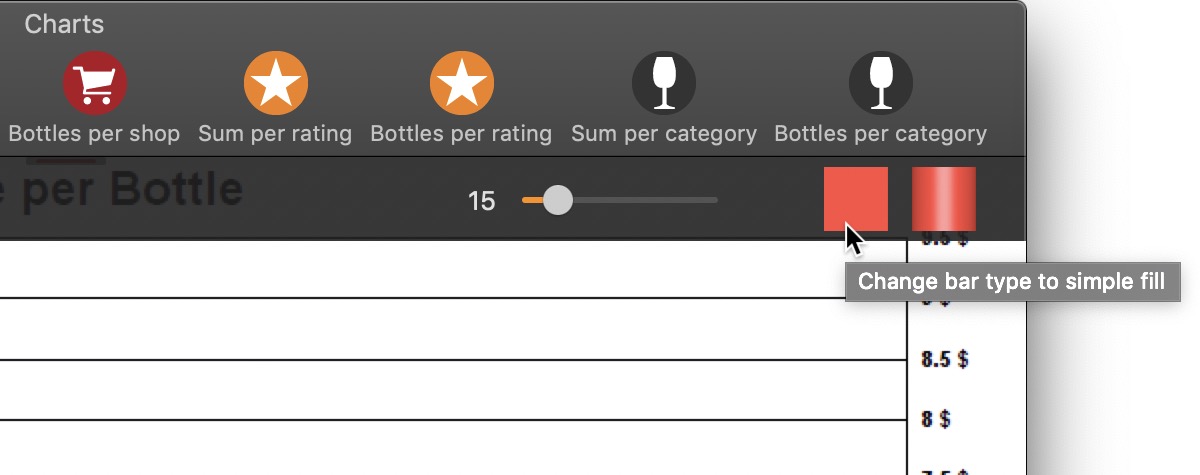Image resolution: width=1200 pixels, height=475 pixels.
Task: Click the "Sum per category" label
Action: [x=664, y=133]
